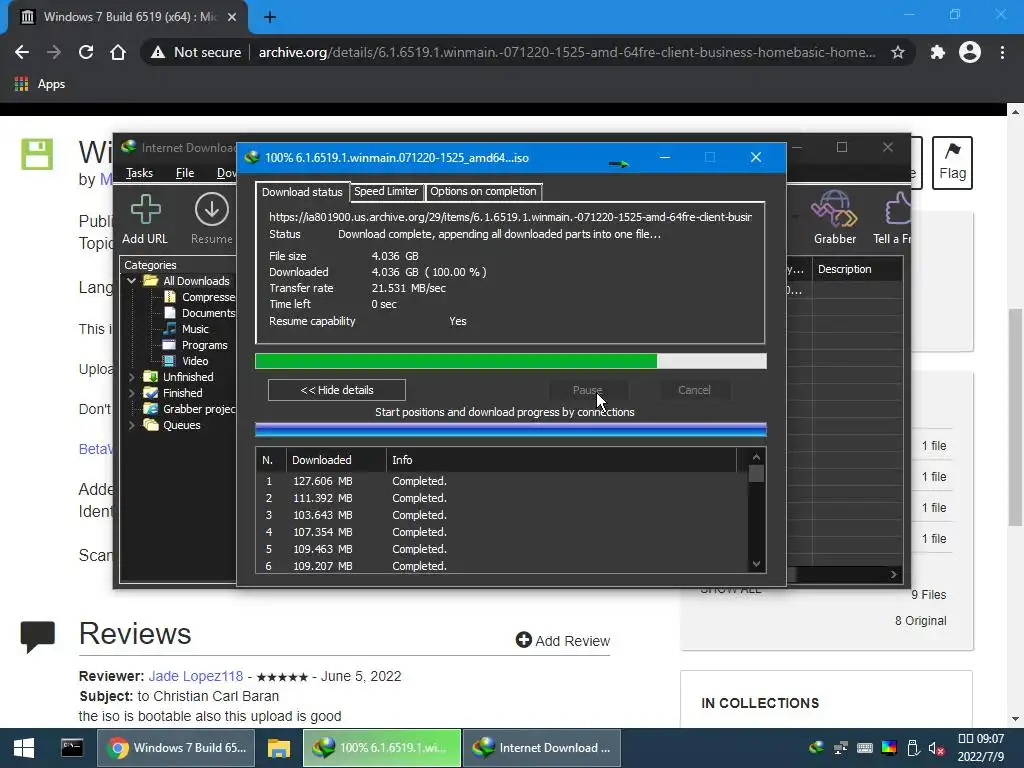Click the green download progress bar
The width and height of the screenshot is (1024, 768).
click(511, 361)
